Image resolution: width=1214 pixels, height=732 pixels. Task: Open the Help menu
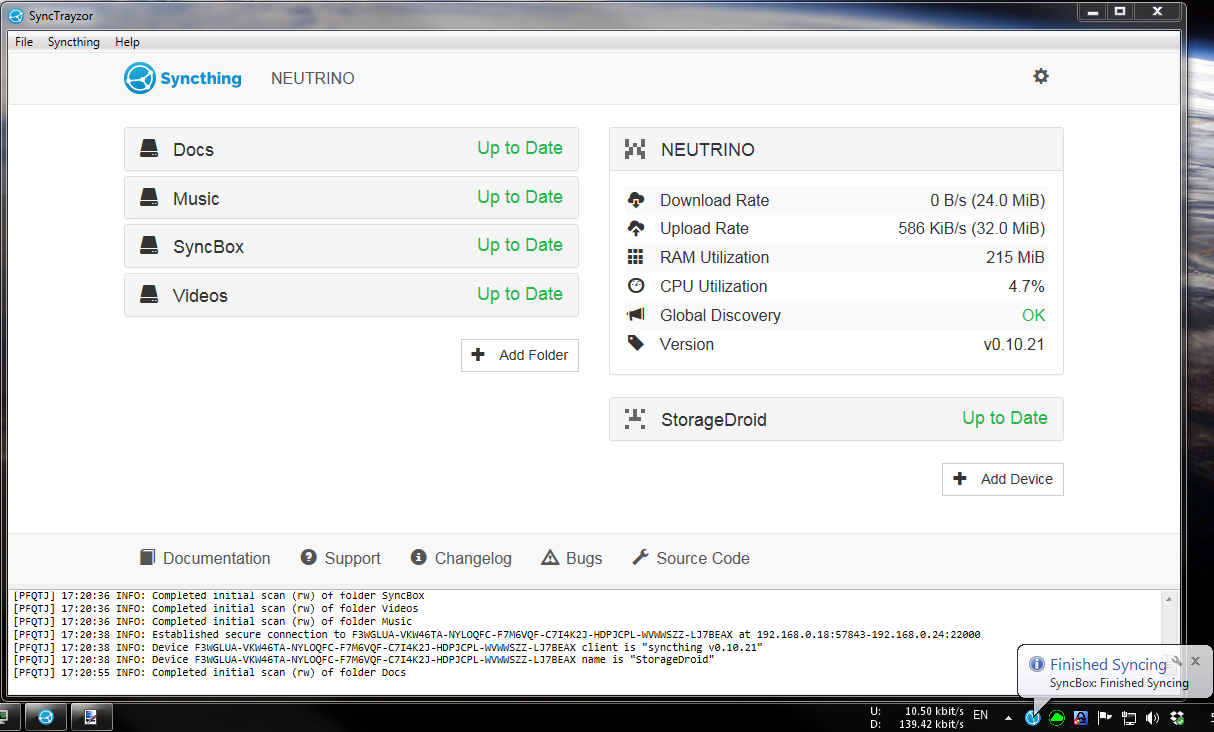point(127,42)
